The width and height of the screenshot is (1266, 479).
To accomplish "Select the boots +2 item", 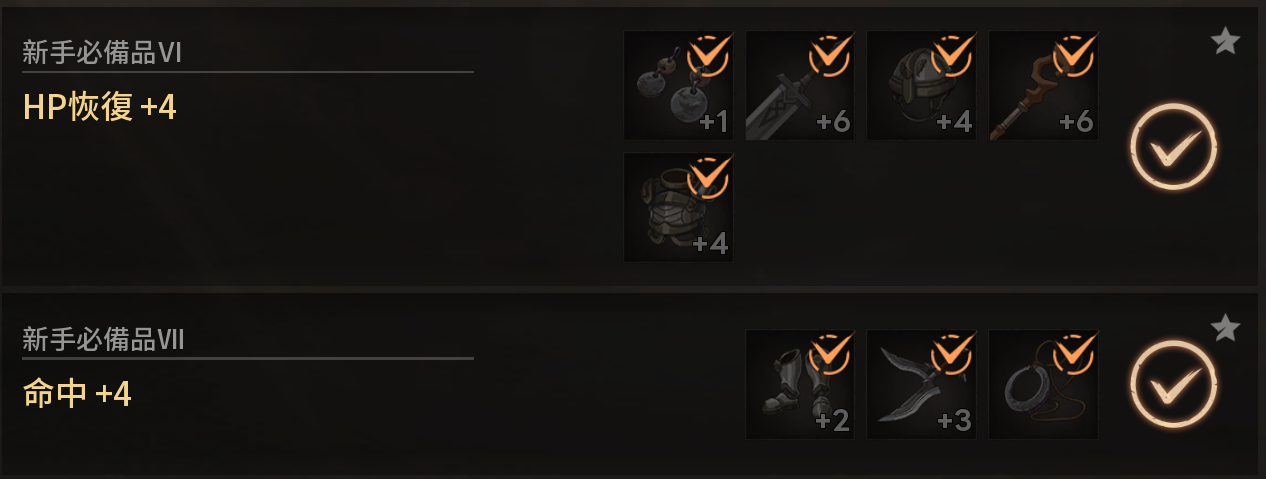I will point(800,385).
